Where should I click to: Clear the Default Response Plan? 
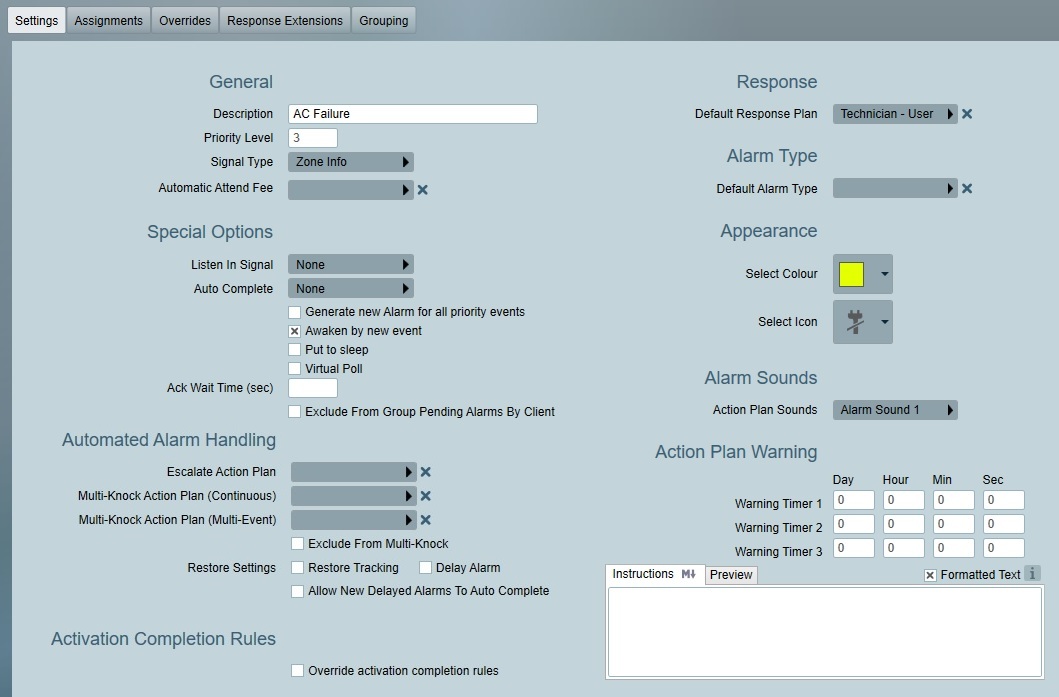point(967,114)
